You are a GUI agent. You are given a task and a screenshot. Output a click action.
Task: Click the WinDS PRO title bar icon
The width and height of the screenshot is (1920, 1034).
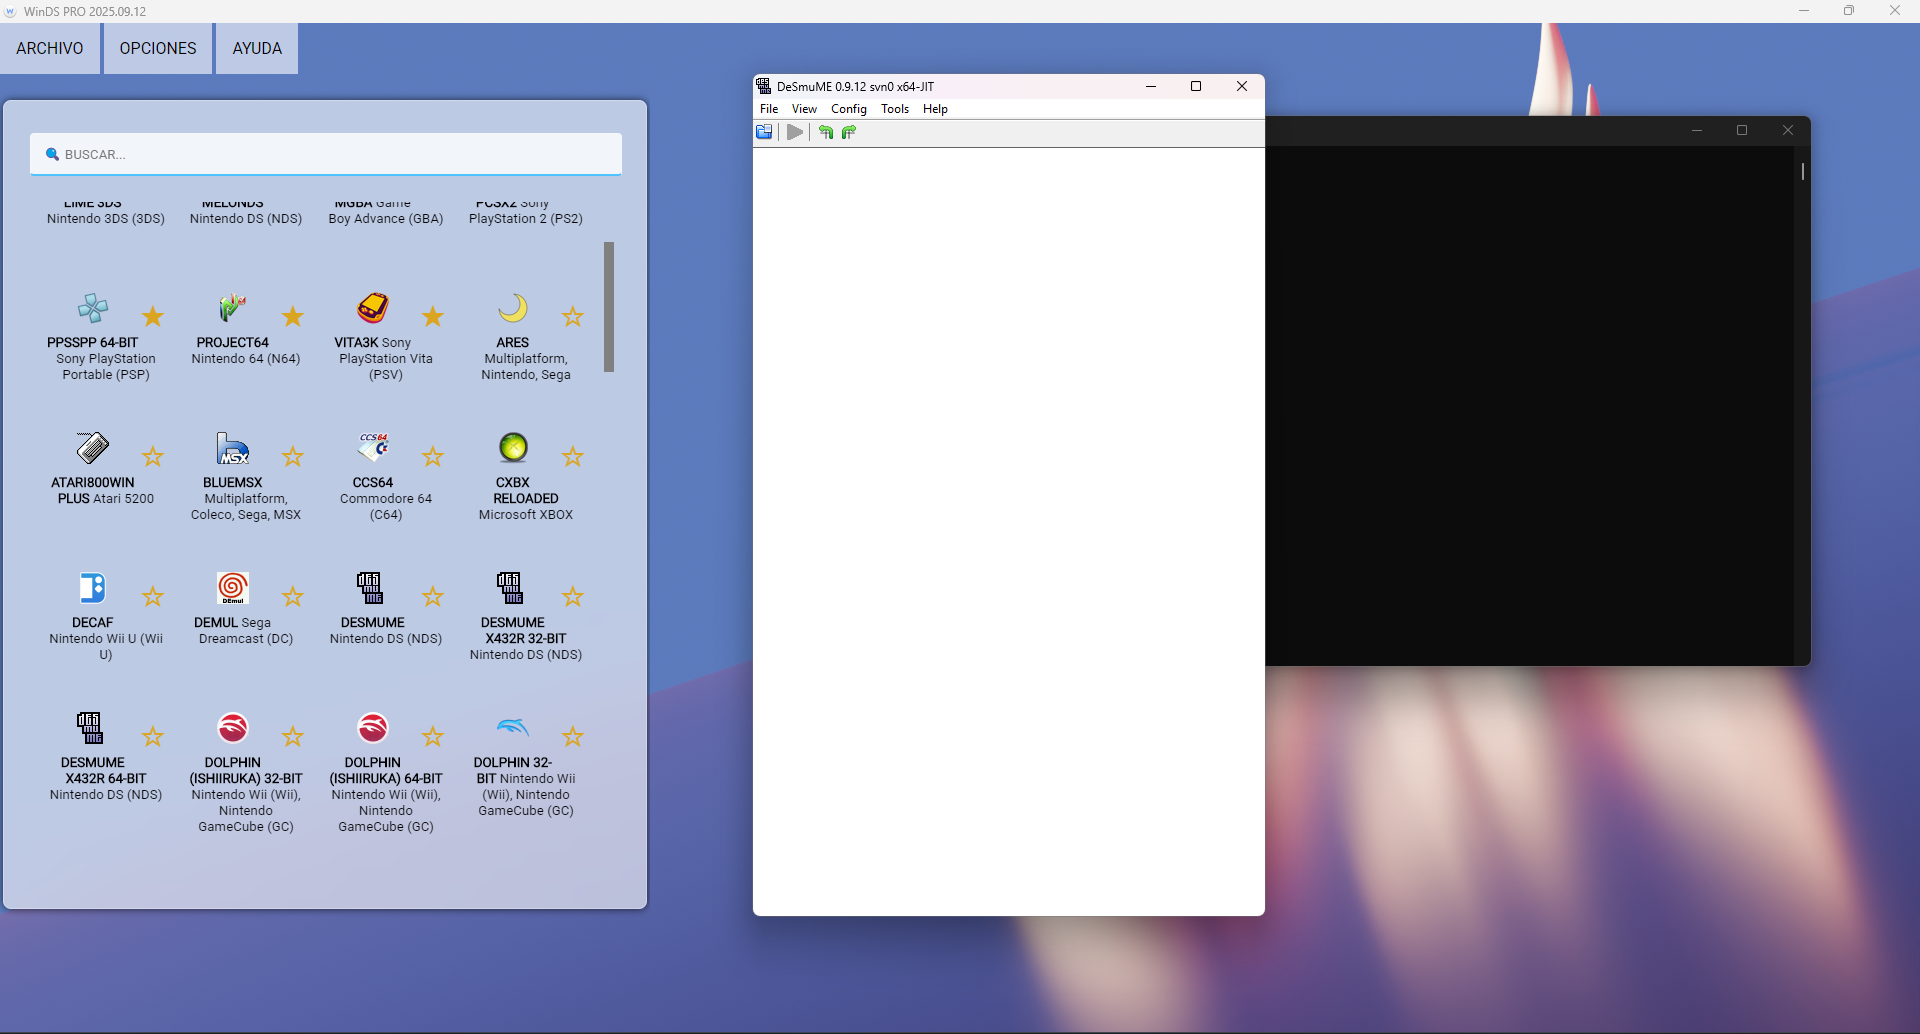click(11, 11)
